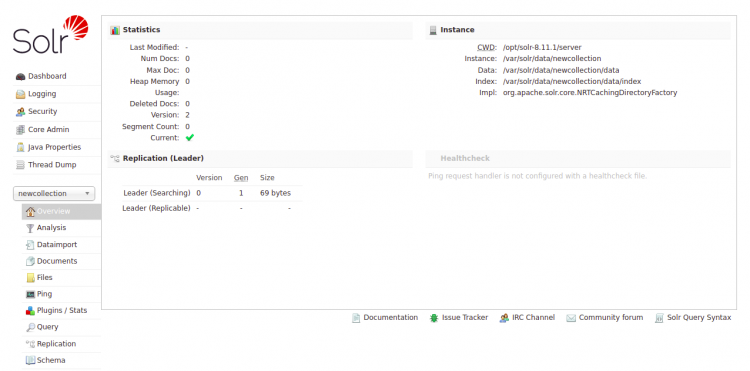Click the Dataimport icon

point(30,245)
